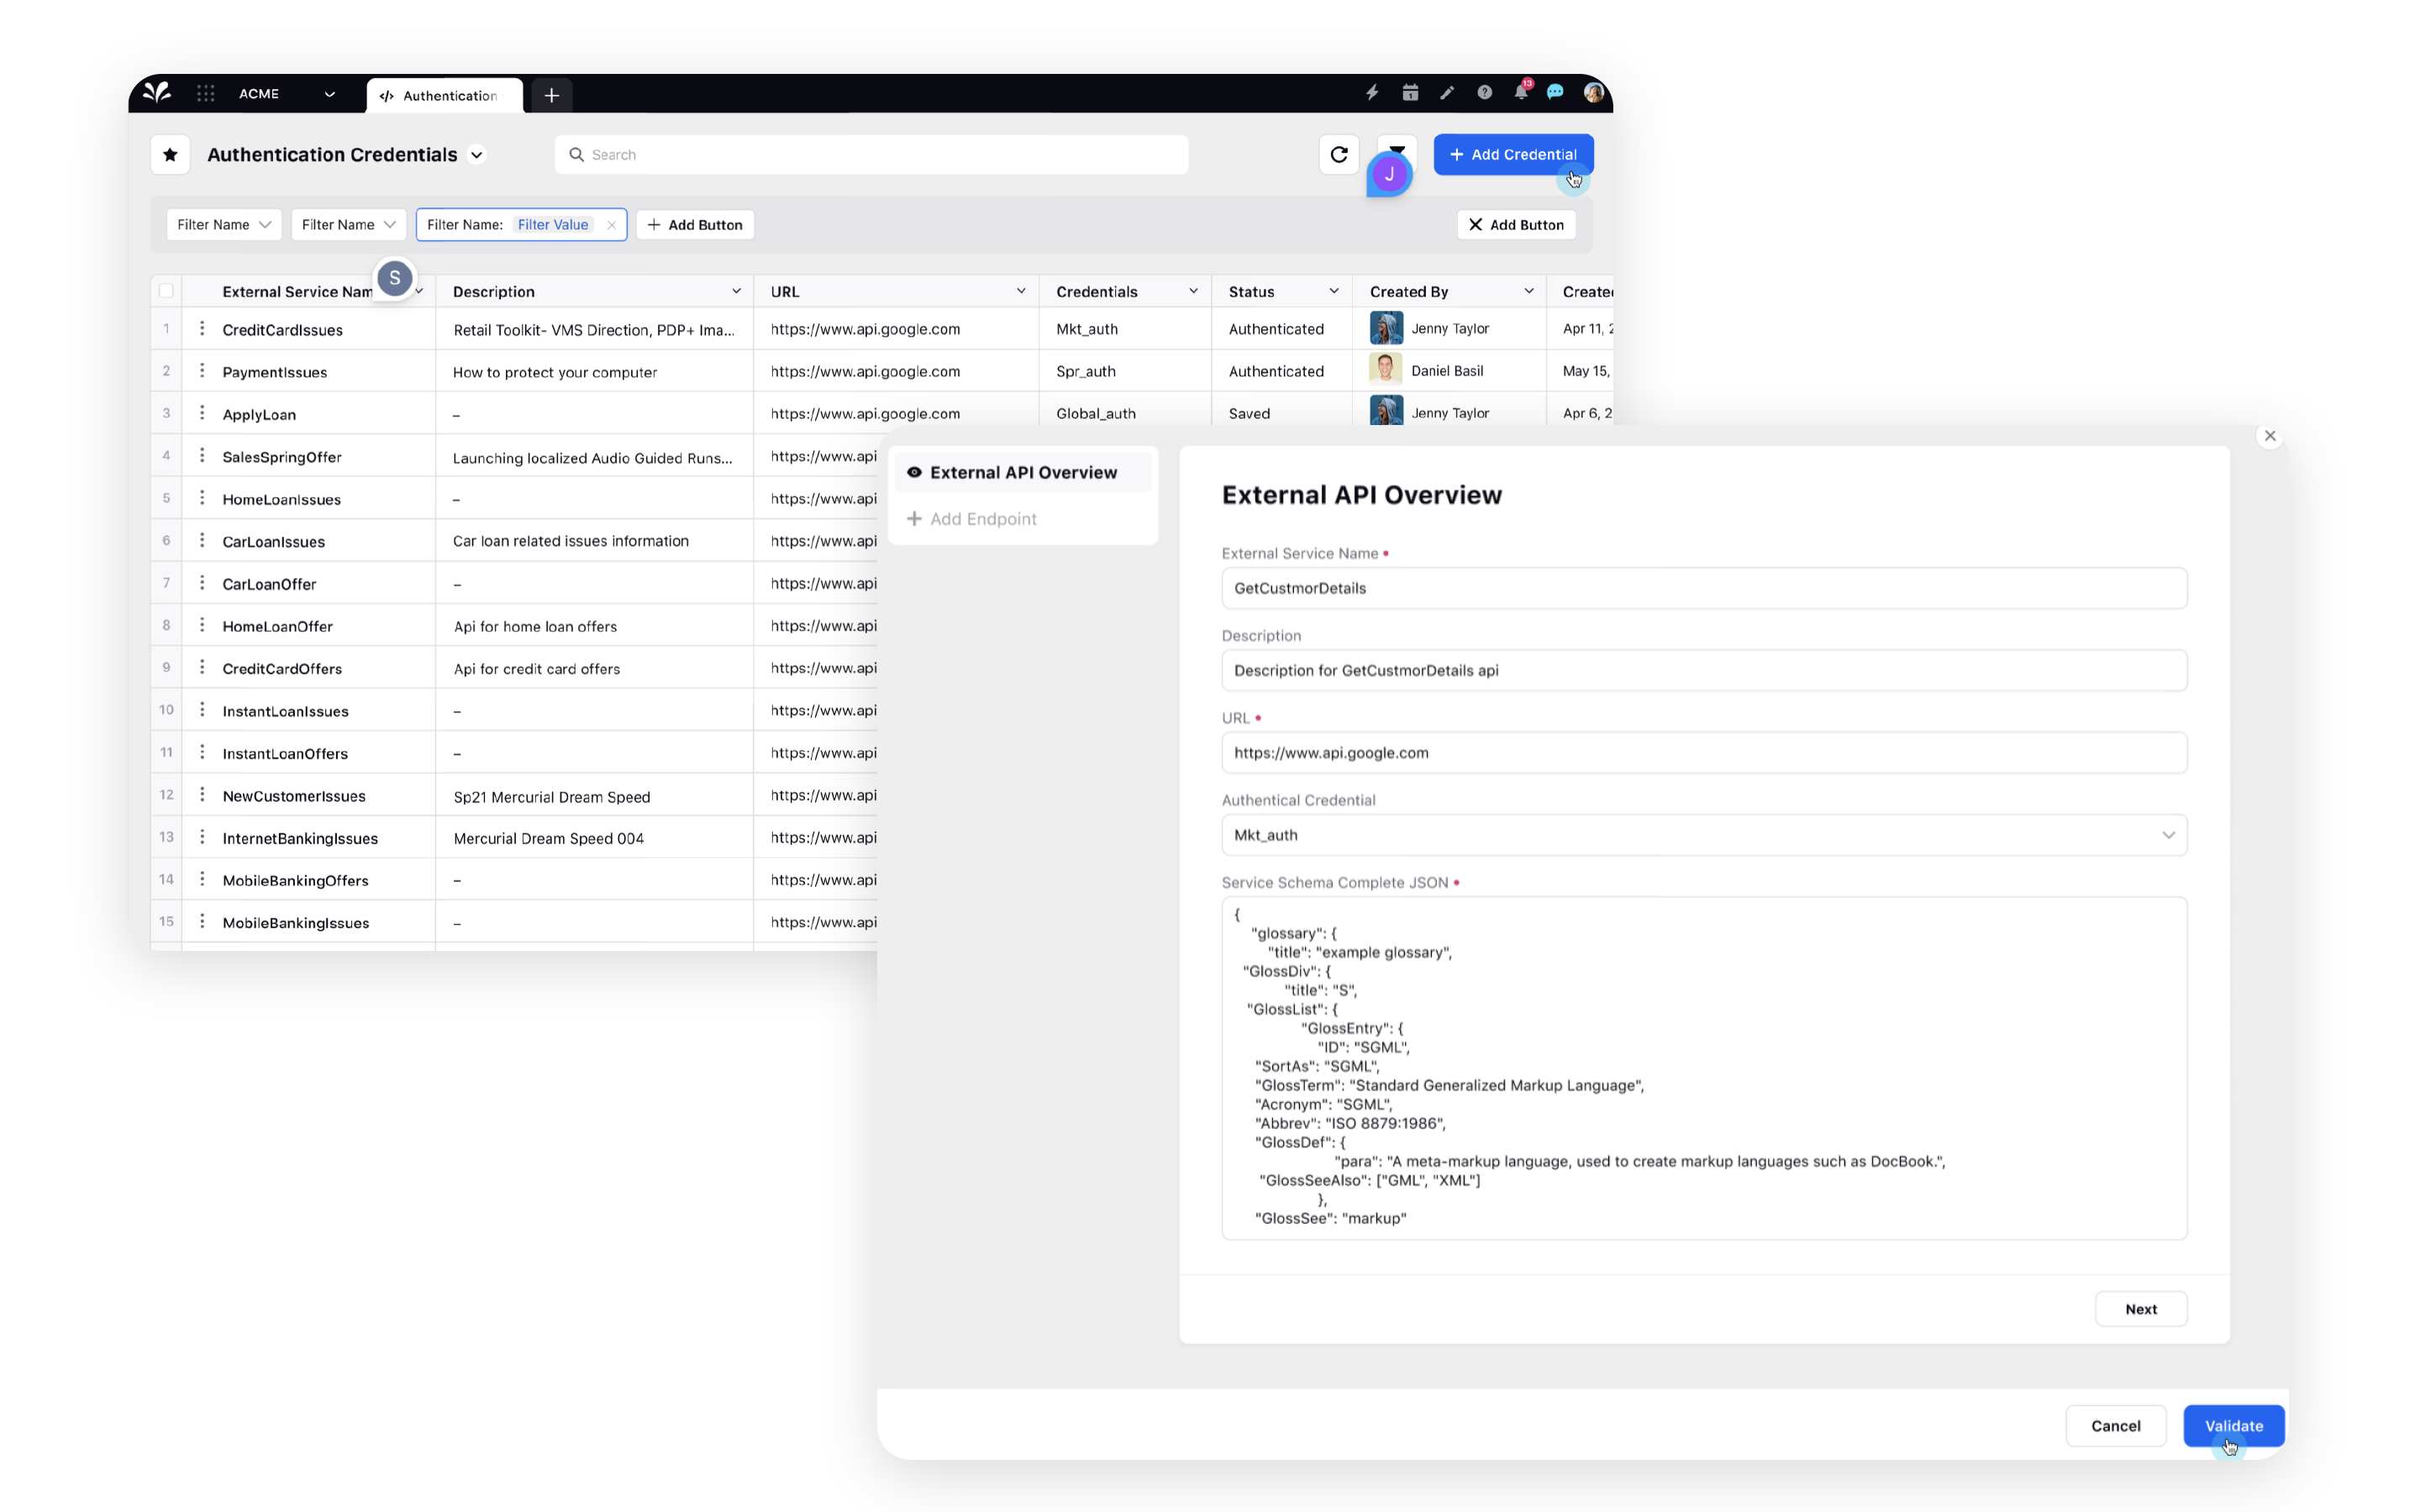This screenshot has height=1512, width=2420.
Task: Click the lightning bolt quick actions icon
Action: coord(1372,93)
